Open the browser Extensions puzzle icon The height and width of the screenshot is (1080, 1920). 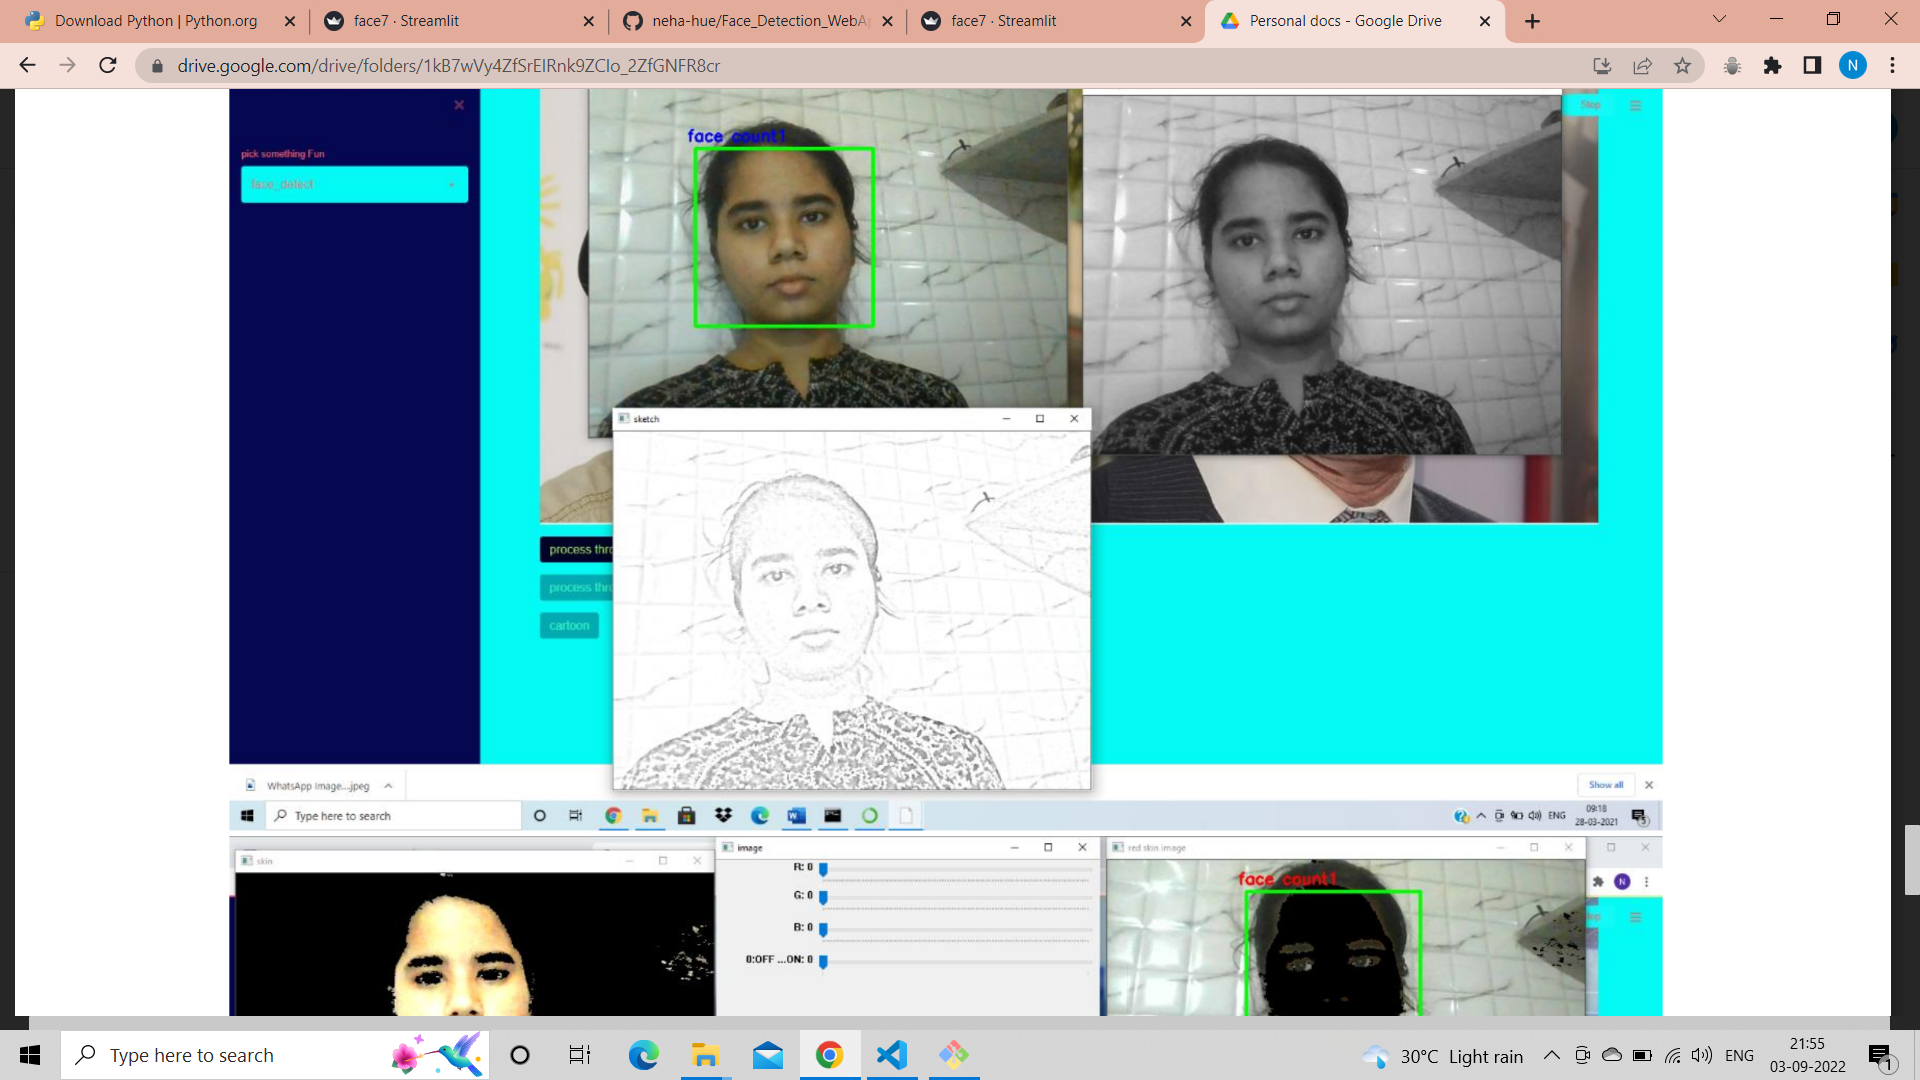[1772, 65]
